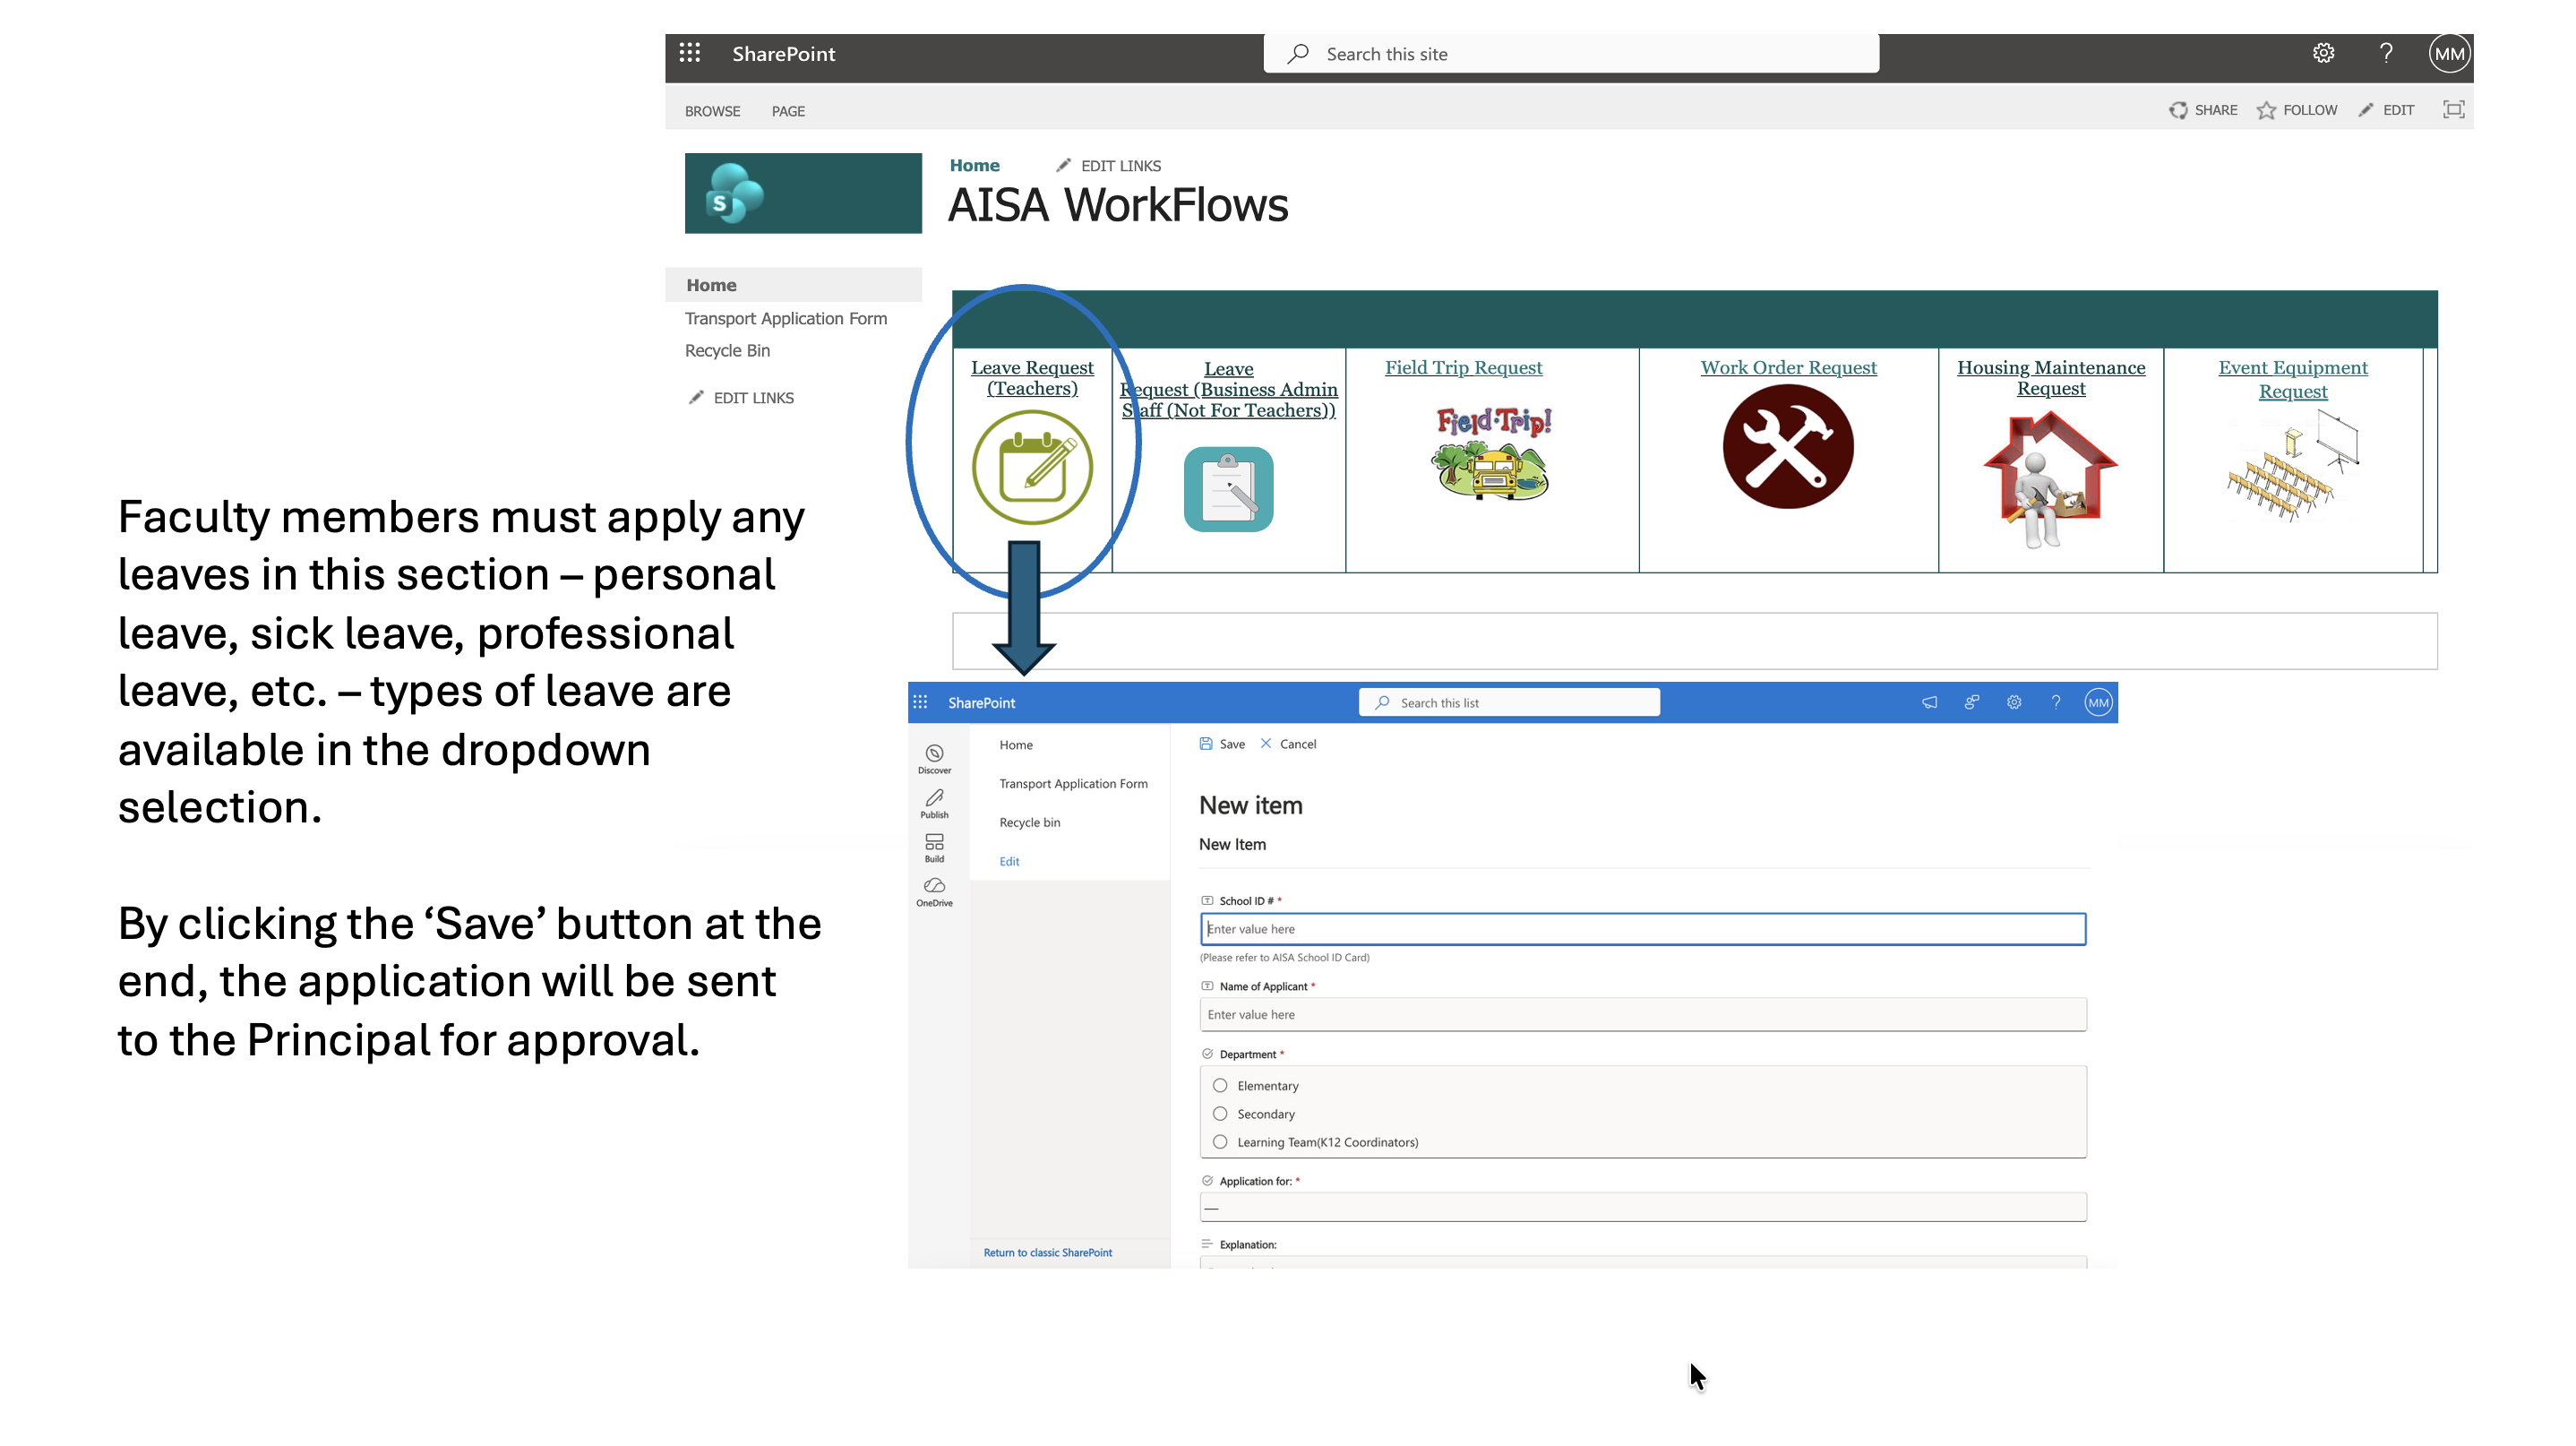Click Cancel on the New item form

tap(1287, 743)
